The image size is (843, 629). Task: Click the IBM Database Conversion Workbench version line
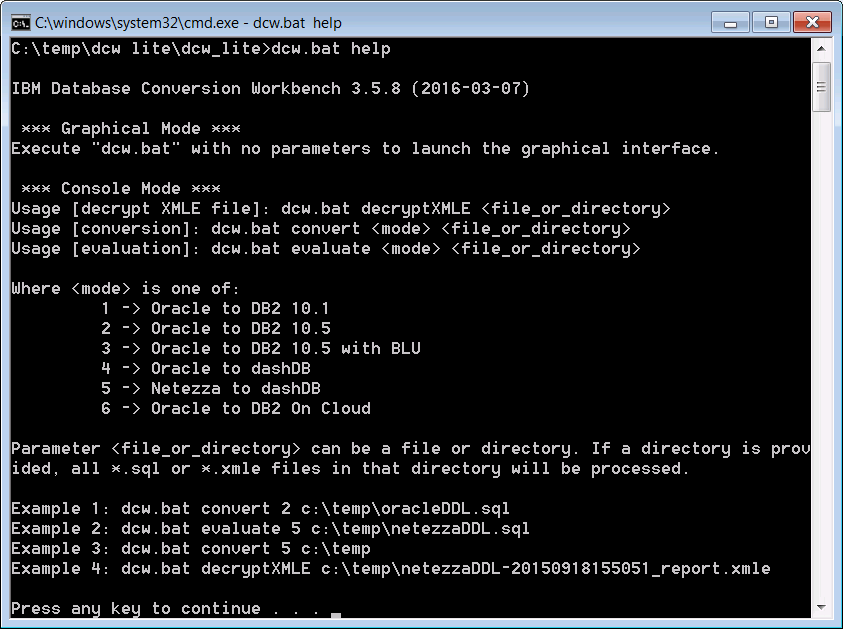pyautogui.click(x=270, y=89)
